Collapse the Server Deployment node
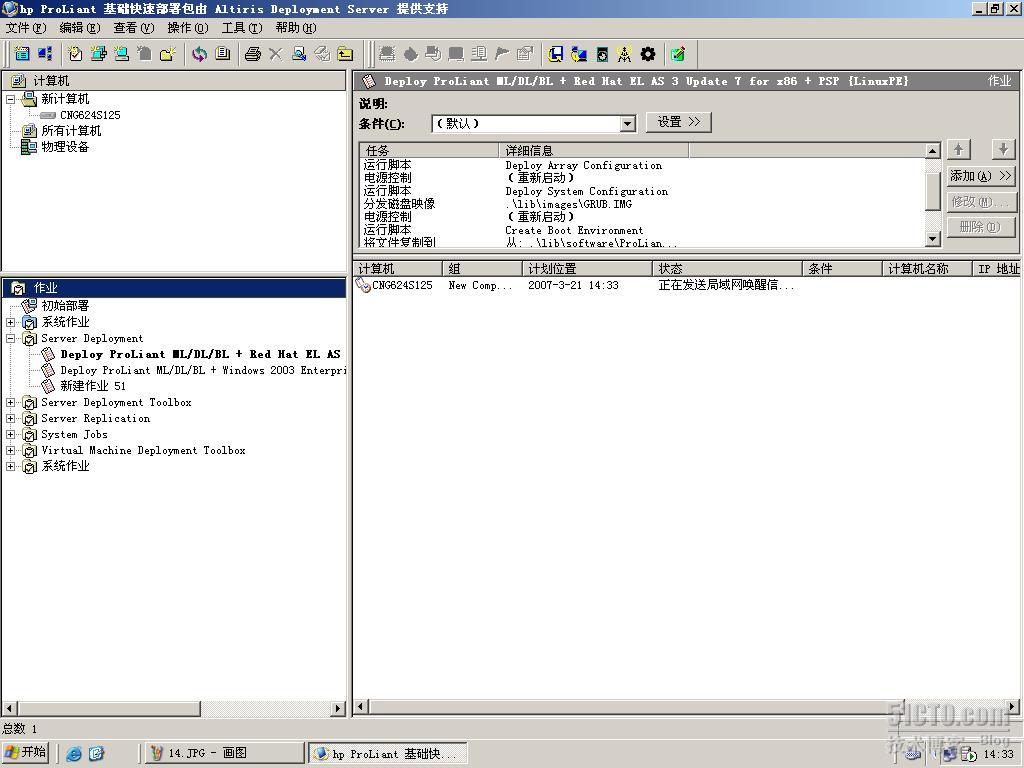Image resolution: width=1024 pixels, height=768 pixels. point(10,338)
